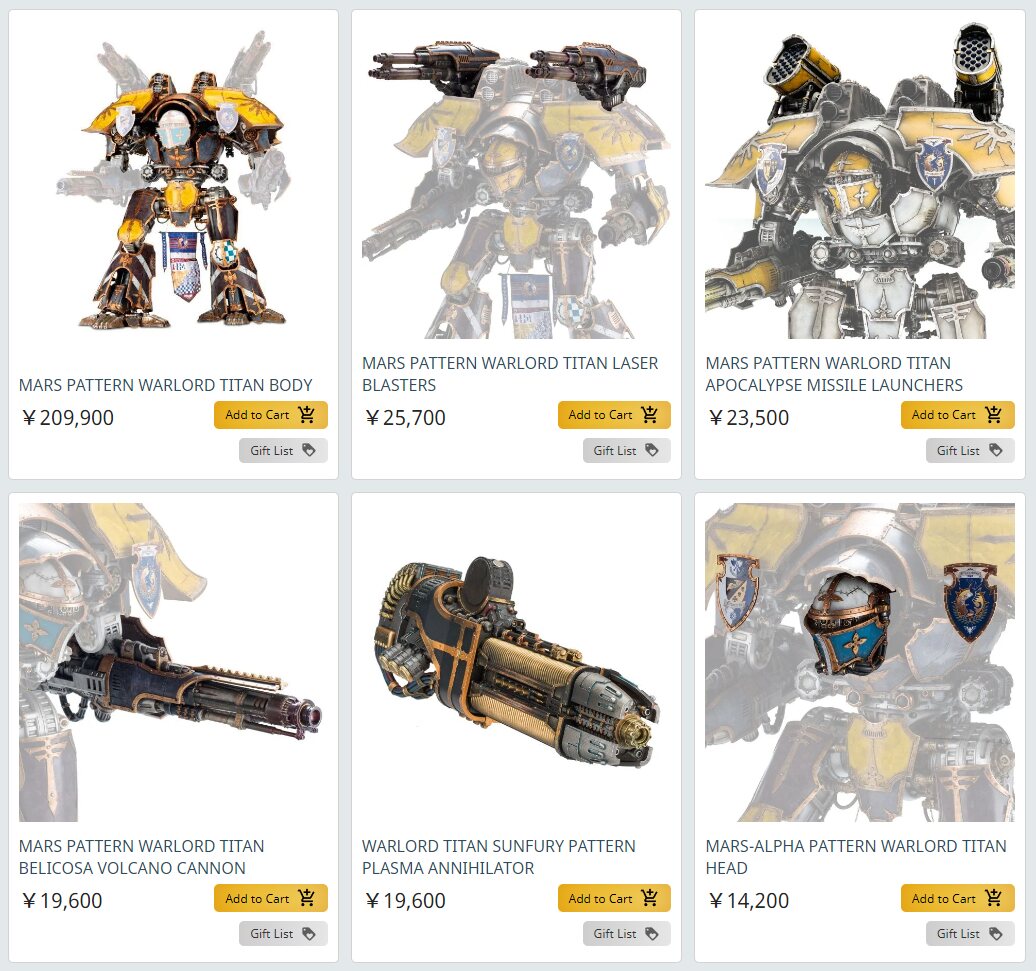Click cart icon for Apocalypse Missile Launchers
Viewport: 1036px width, 971px height.
pos(993,415)
